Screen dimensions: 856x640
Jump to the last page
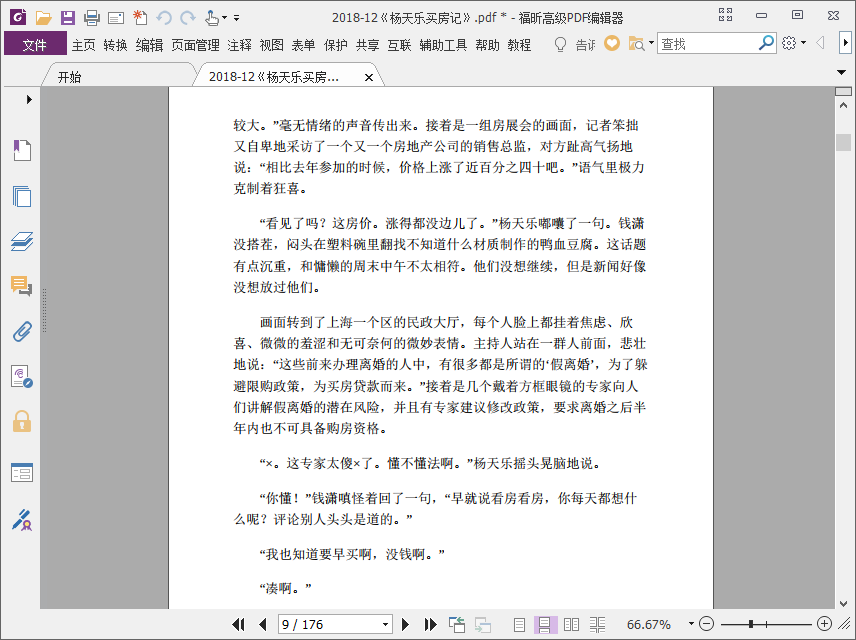tap(431, 624)
